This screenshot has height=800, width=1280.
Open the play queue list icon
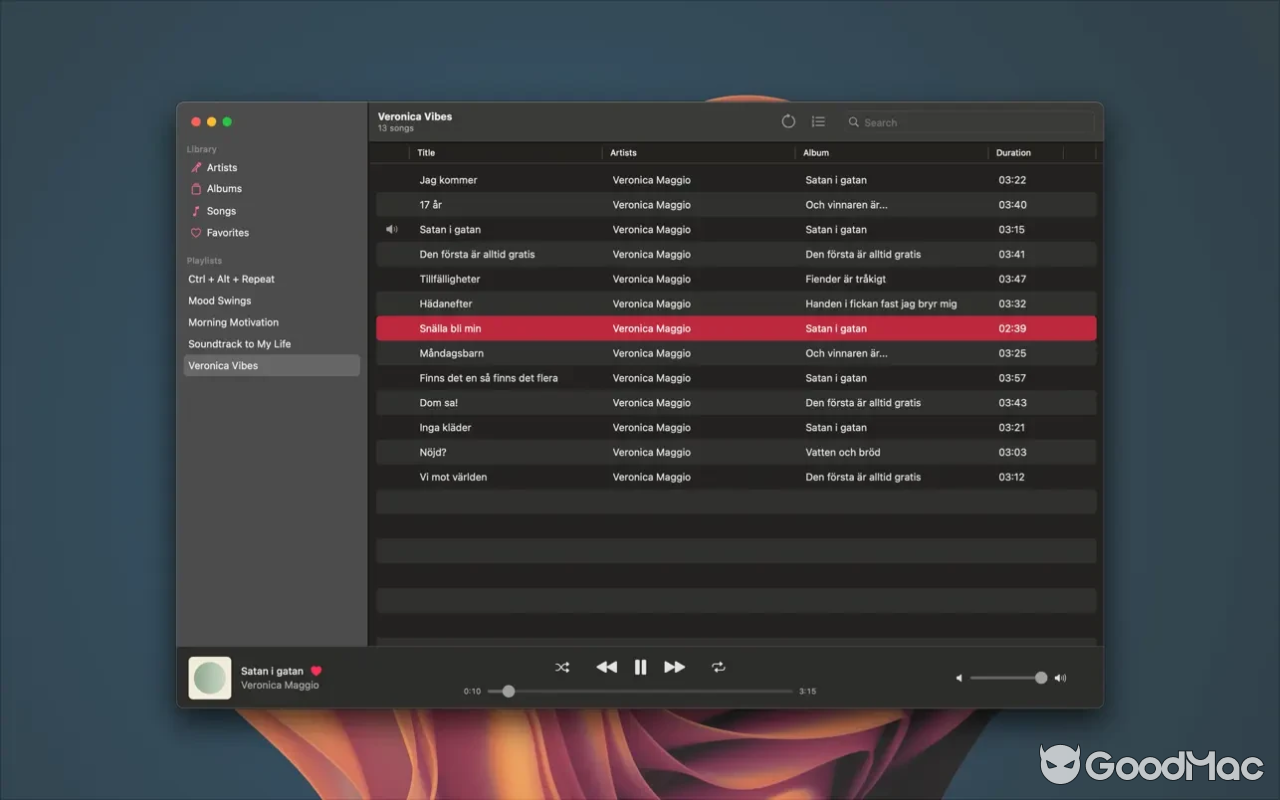[x=818, y=121]
